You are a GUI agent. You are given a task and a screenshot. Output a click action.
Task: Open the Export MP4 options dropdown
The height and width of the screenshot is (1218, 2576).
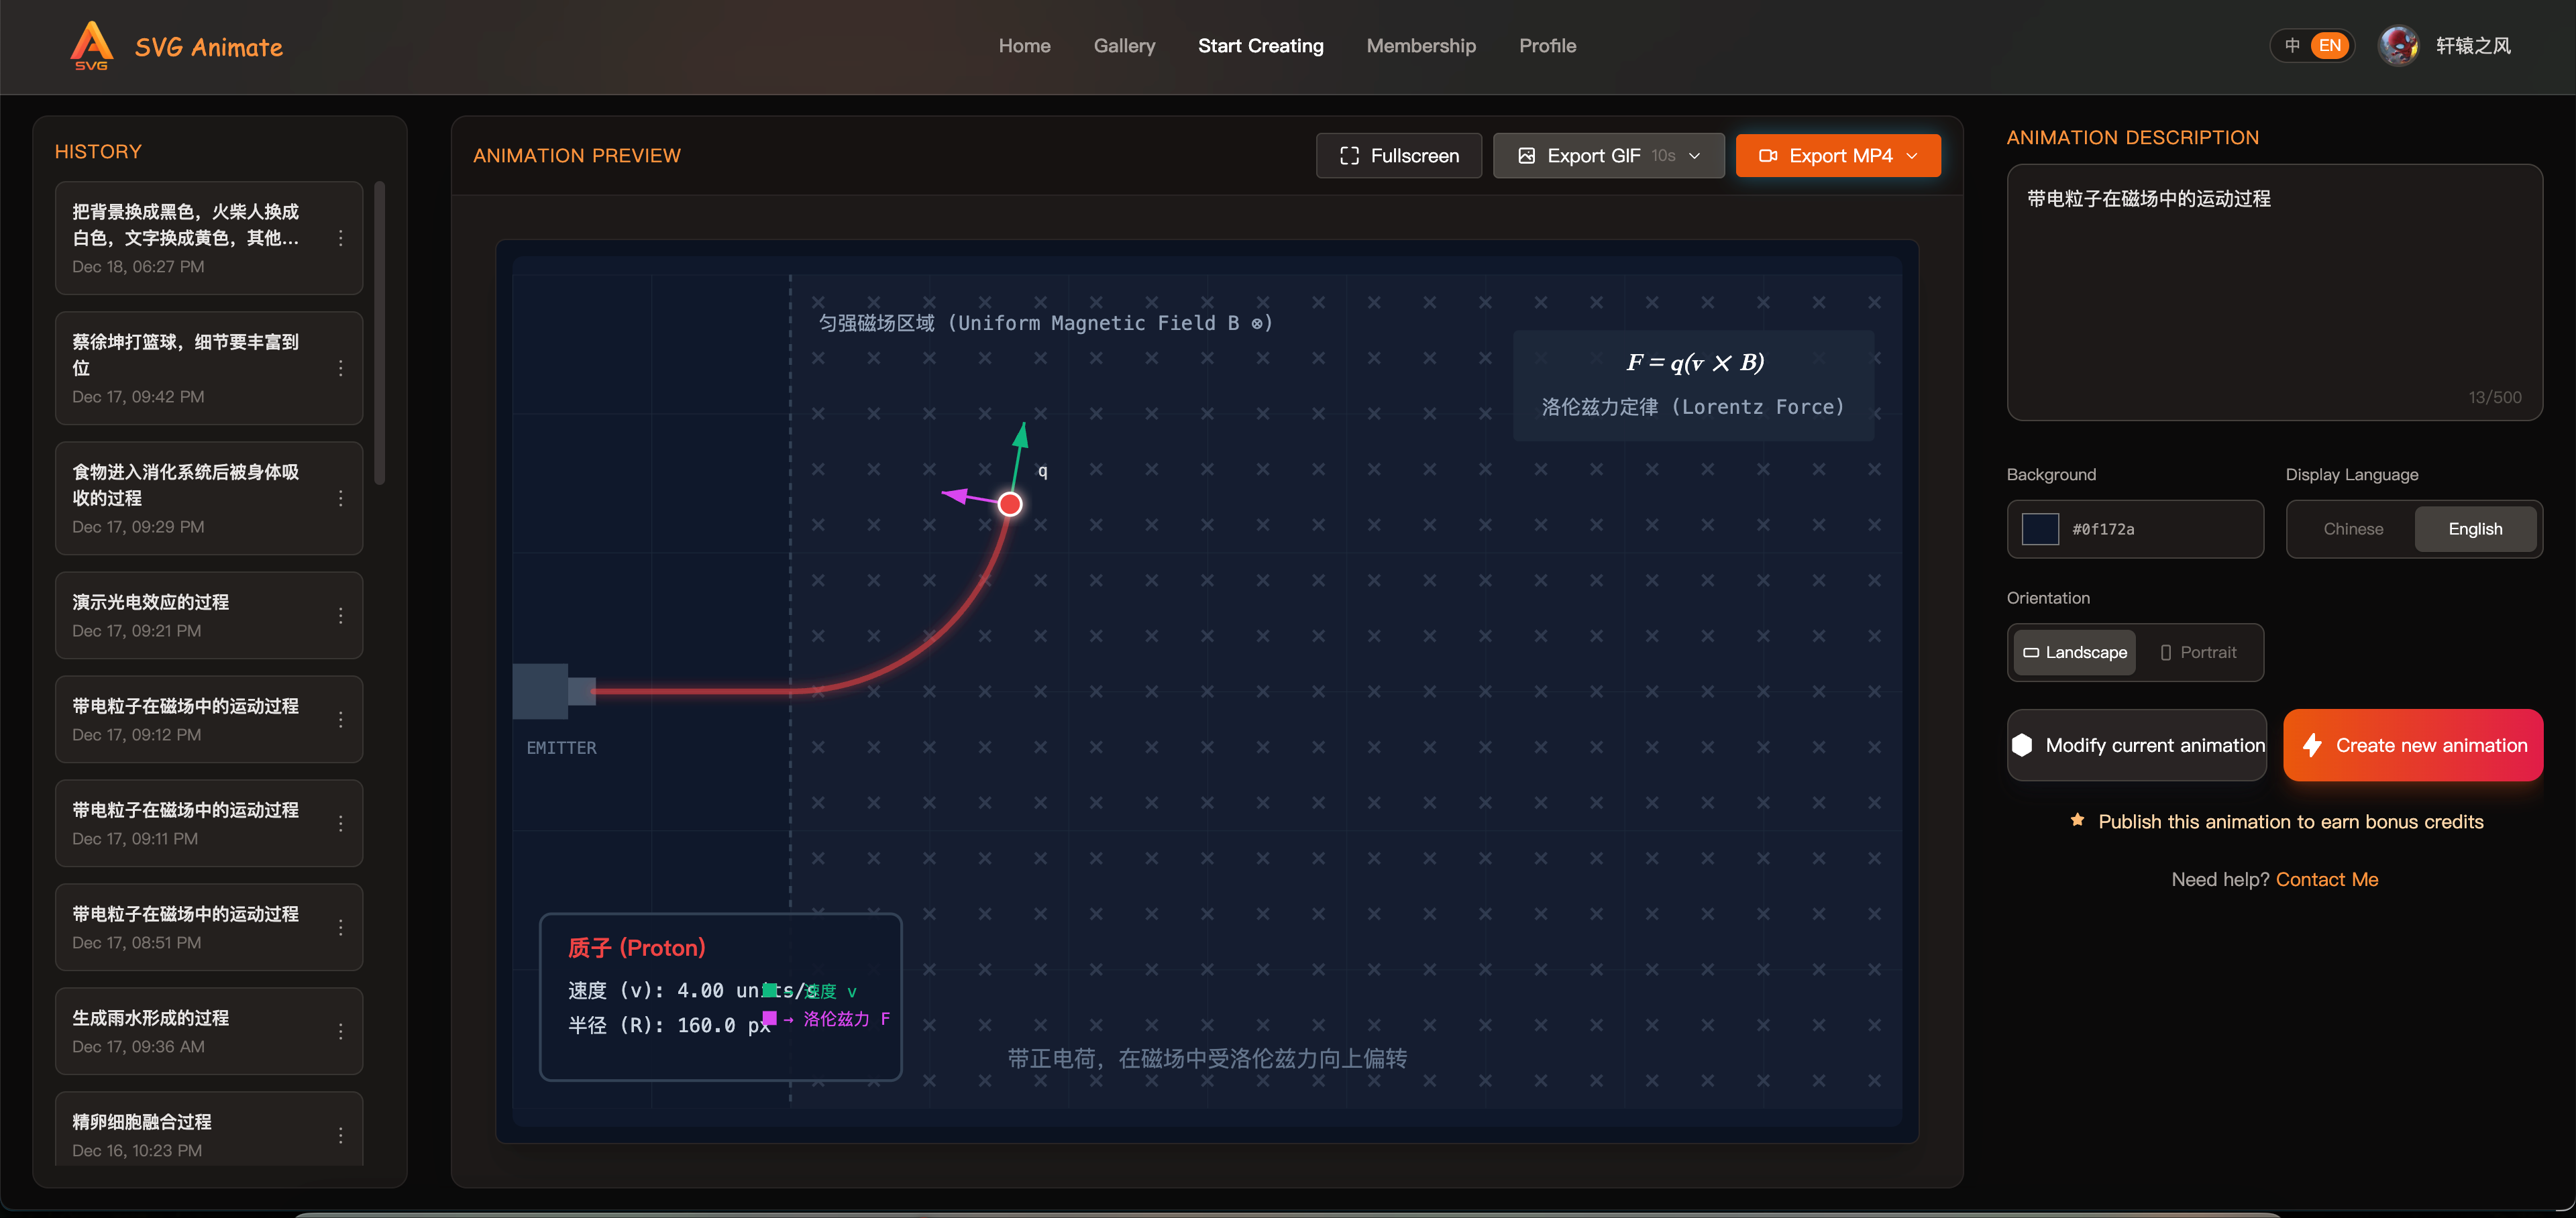tap(1912, 155)
